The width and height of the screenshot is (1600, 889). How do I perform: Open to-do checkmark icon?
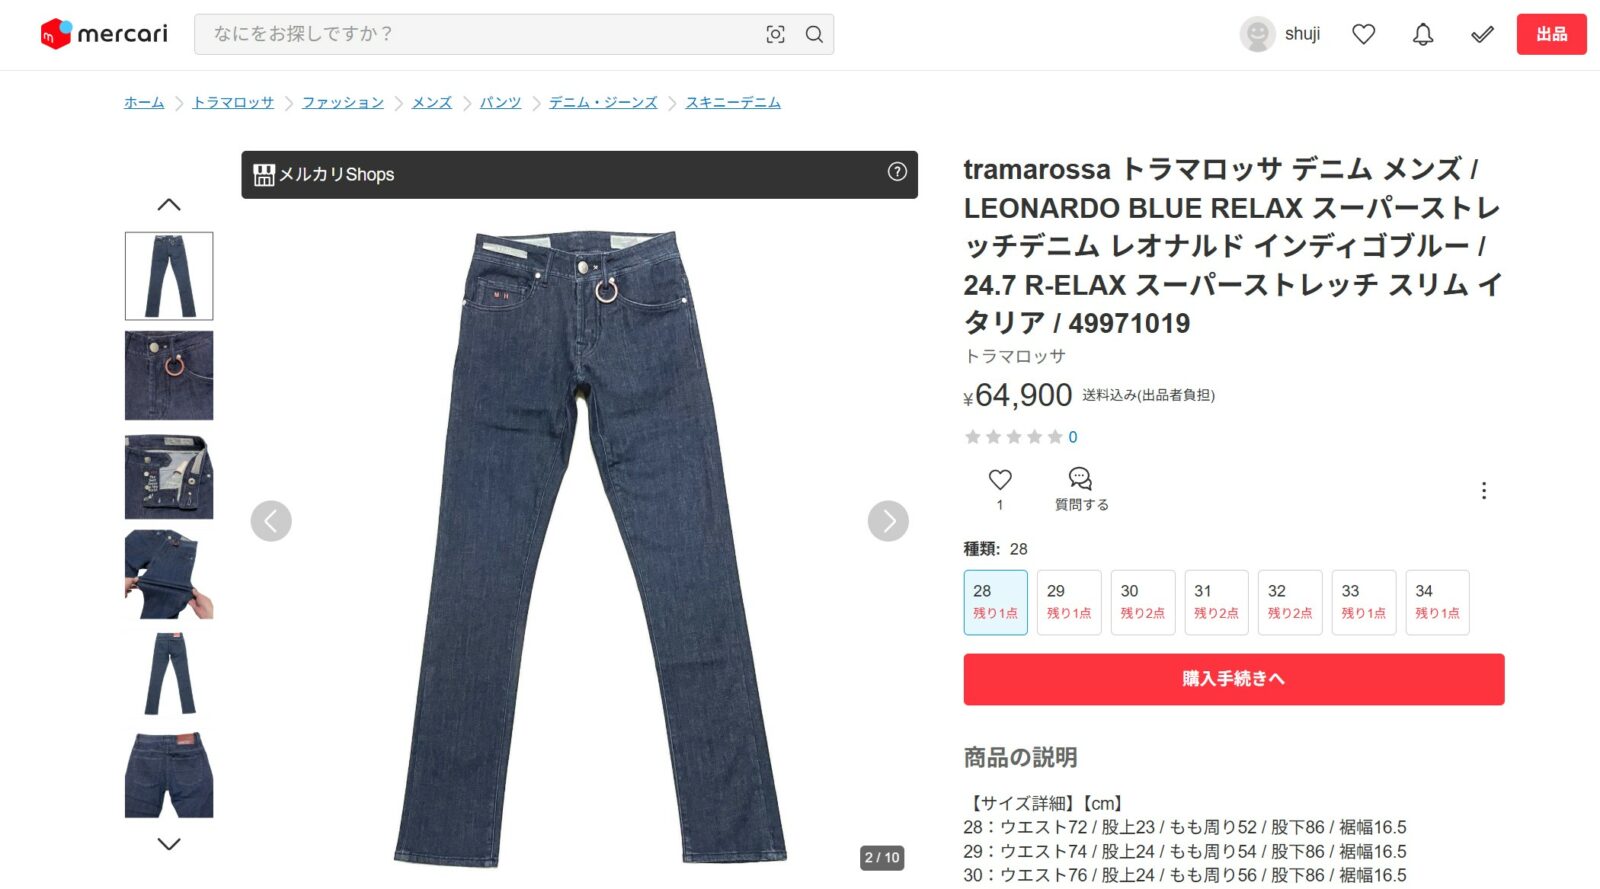click(x=1482, y=34)
